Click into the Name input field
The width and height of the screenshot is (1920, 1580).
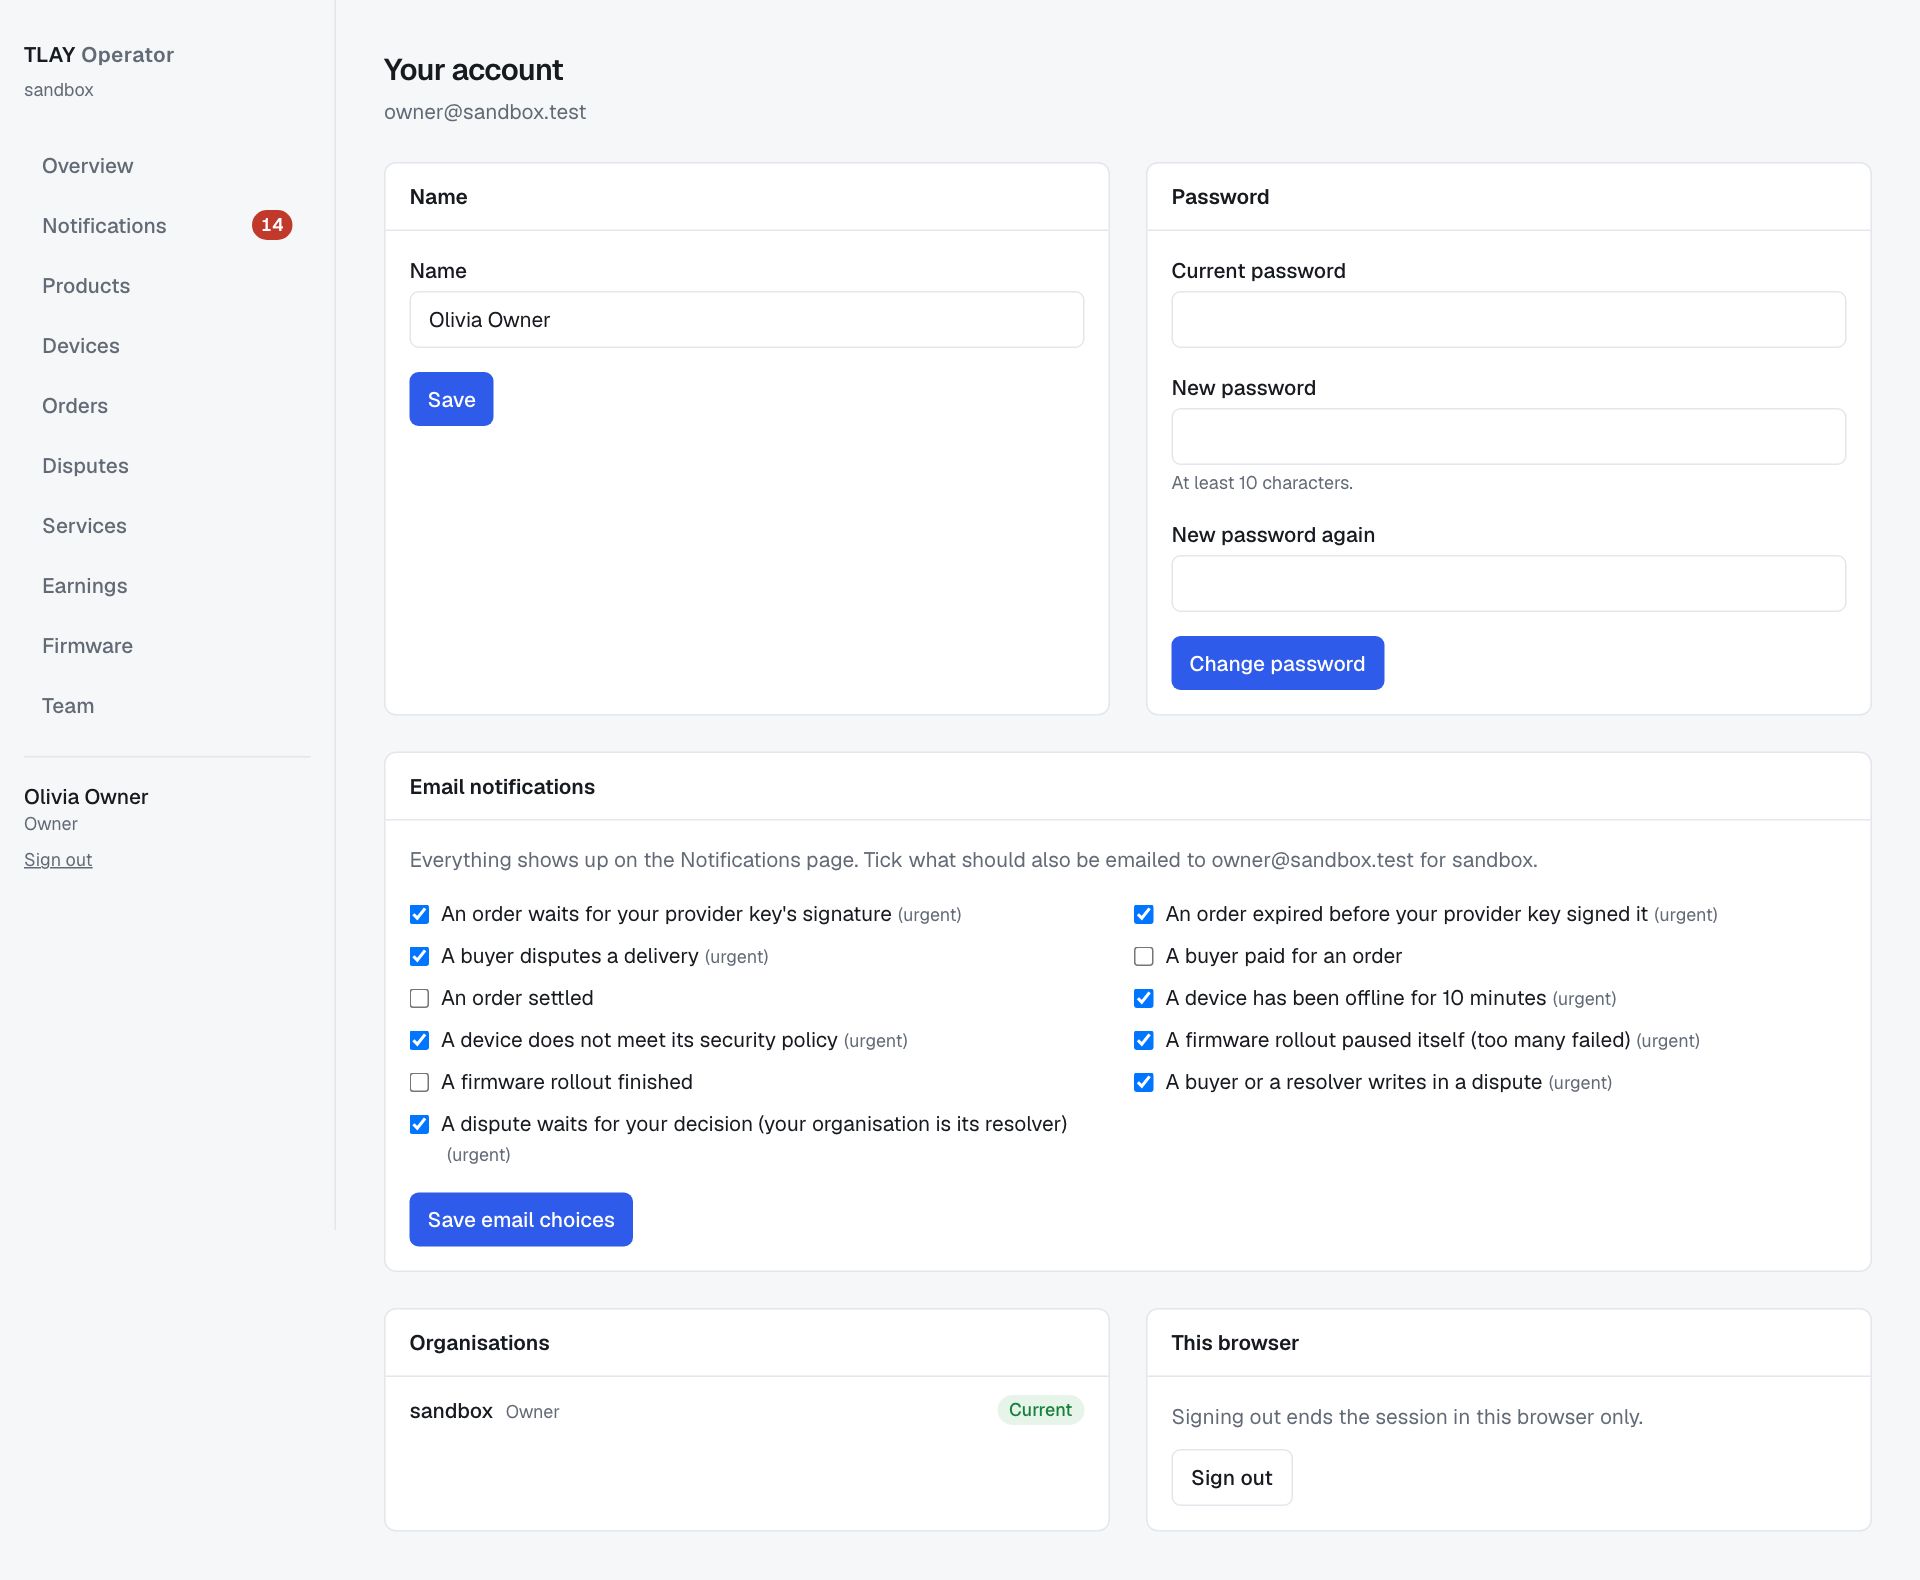coord(746,320)
